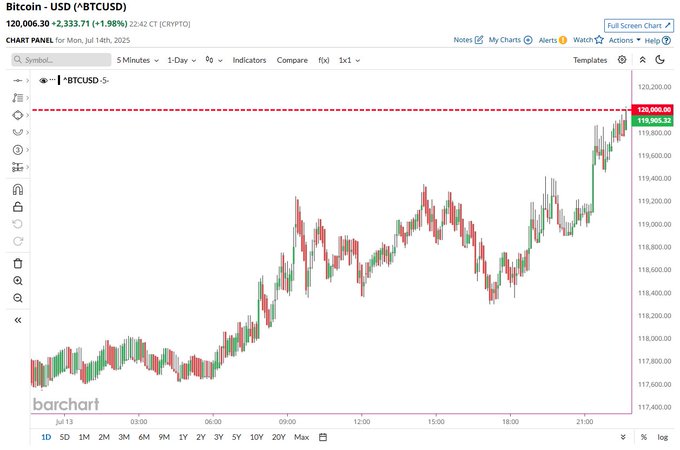This screenshot has width=680, height=450.
Task: Enable the magnet snap tool
Action: pyautogui.click(x=18, y=189)
